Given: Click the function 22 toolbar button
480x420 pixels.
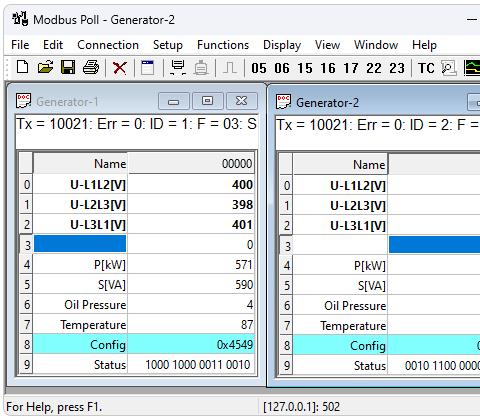Looking at the screenshot, I should pos(374,68).
